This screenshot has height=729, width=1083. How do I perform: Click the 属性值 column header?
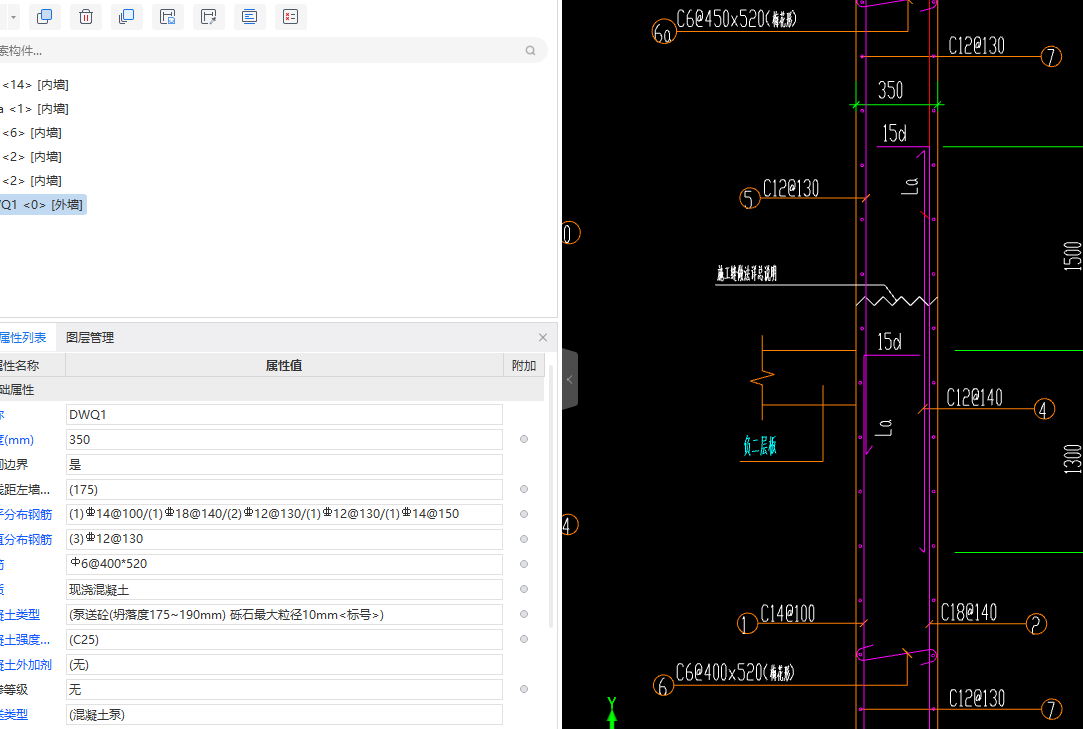click(x=284, y=366)
